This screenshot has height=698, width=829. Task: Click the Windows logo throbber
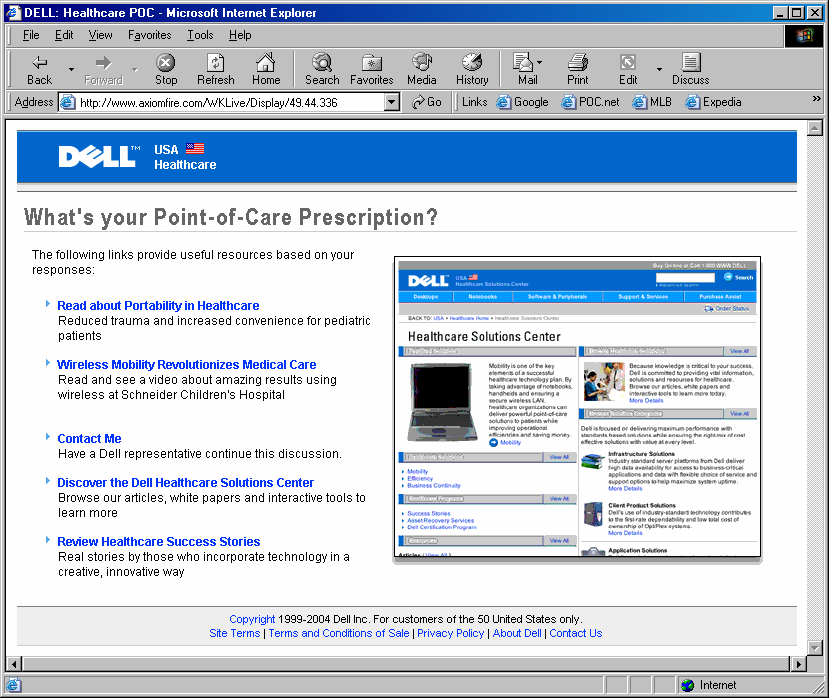click(x=803, y=36)
